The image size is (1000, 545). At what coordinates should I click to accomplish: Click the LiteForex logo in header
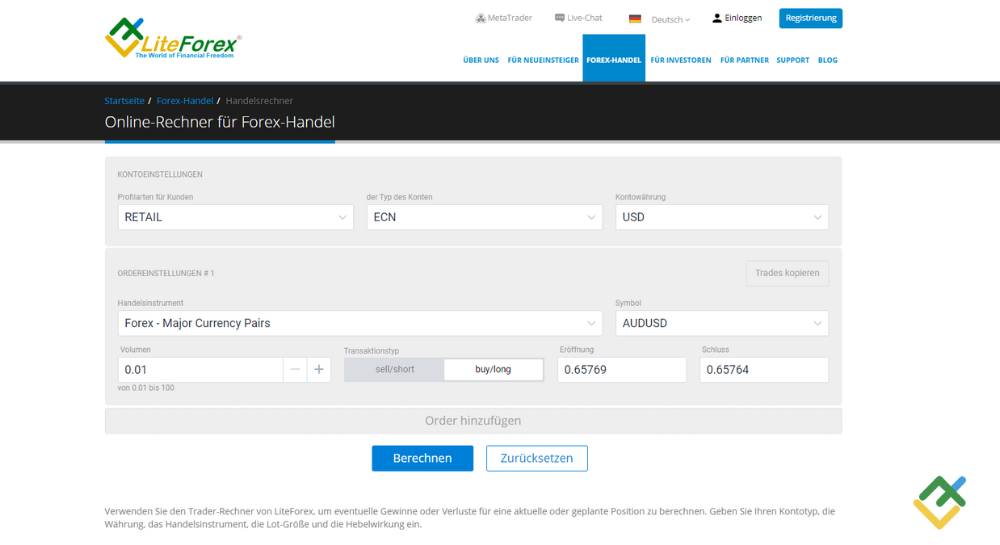(172, 37)
